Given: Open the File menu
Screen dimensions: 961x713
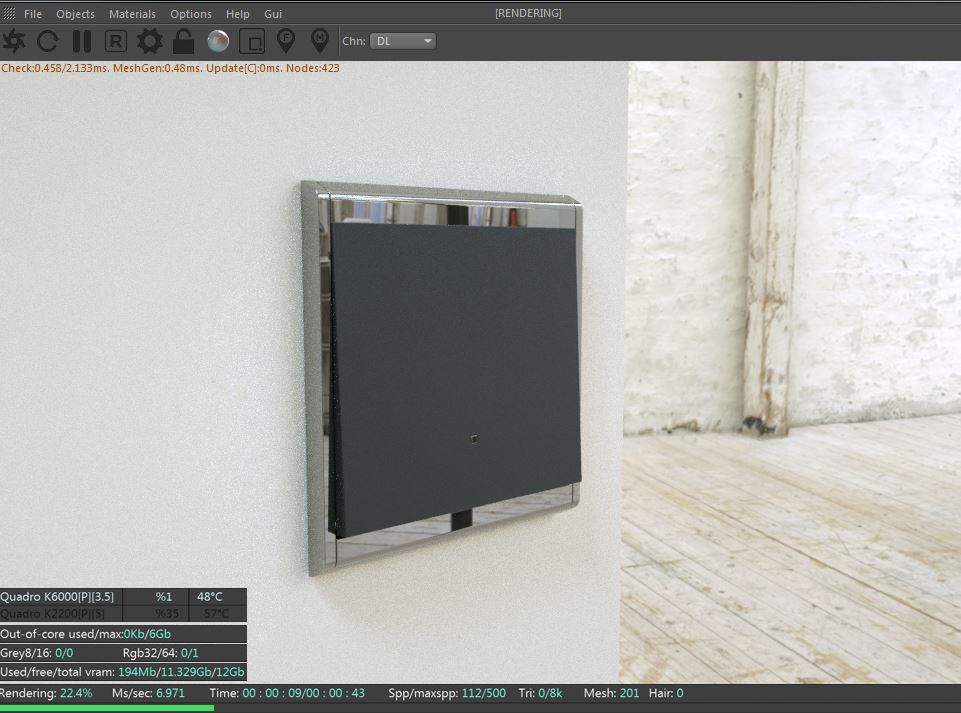Looking at the screenshot, I should 33,13.
